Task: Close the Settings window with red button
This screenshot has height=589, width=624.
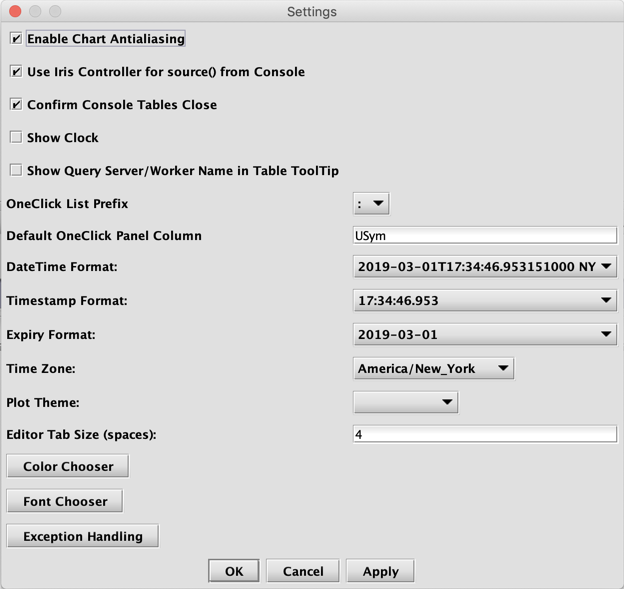Action: 15,11
